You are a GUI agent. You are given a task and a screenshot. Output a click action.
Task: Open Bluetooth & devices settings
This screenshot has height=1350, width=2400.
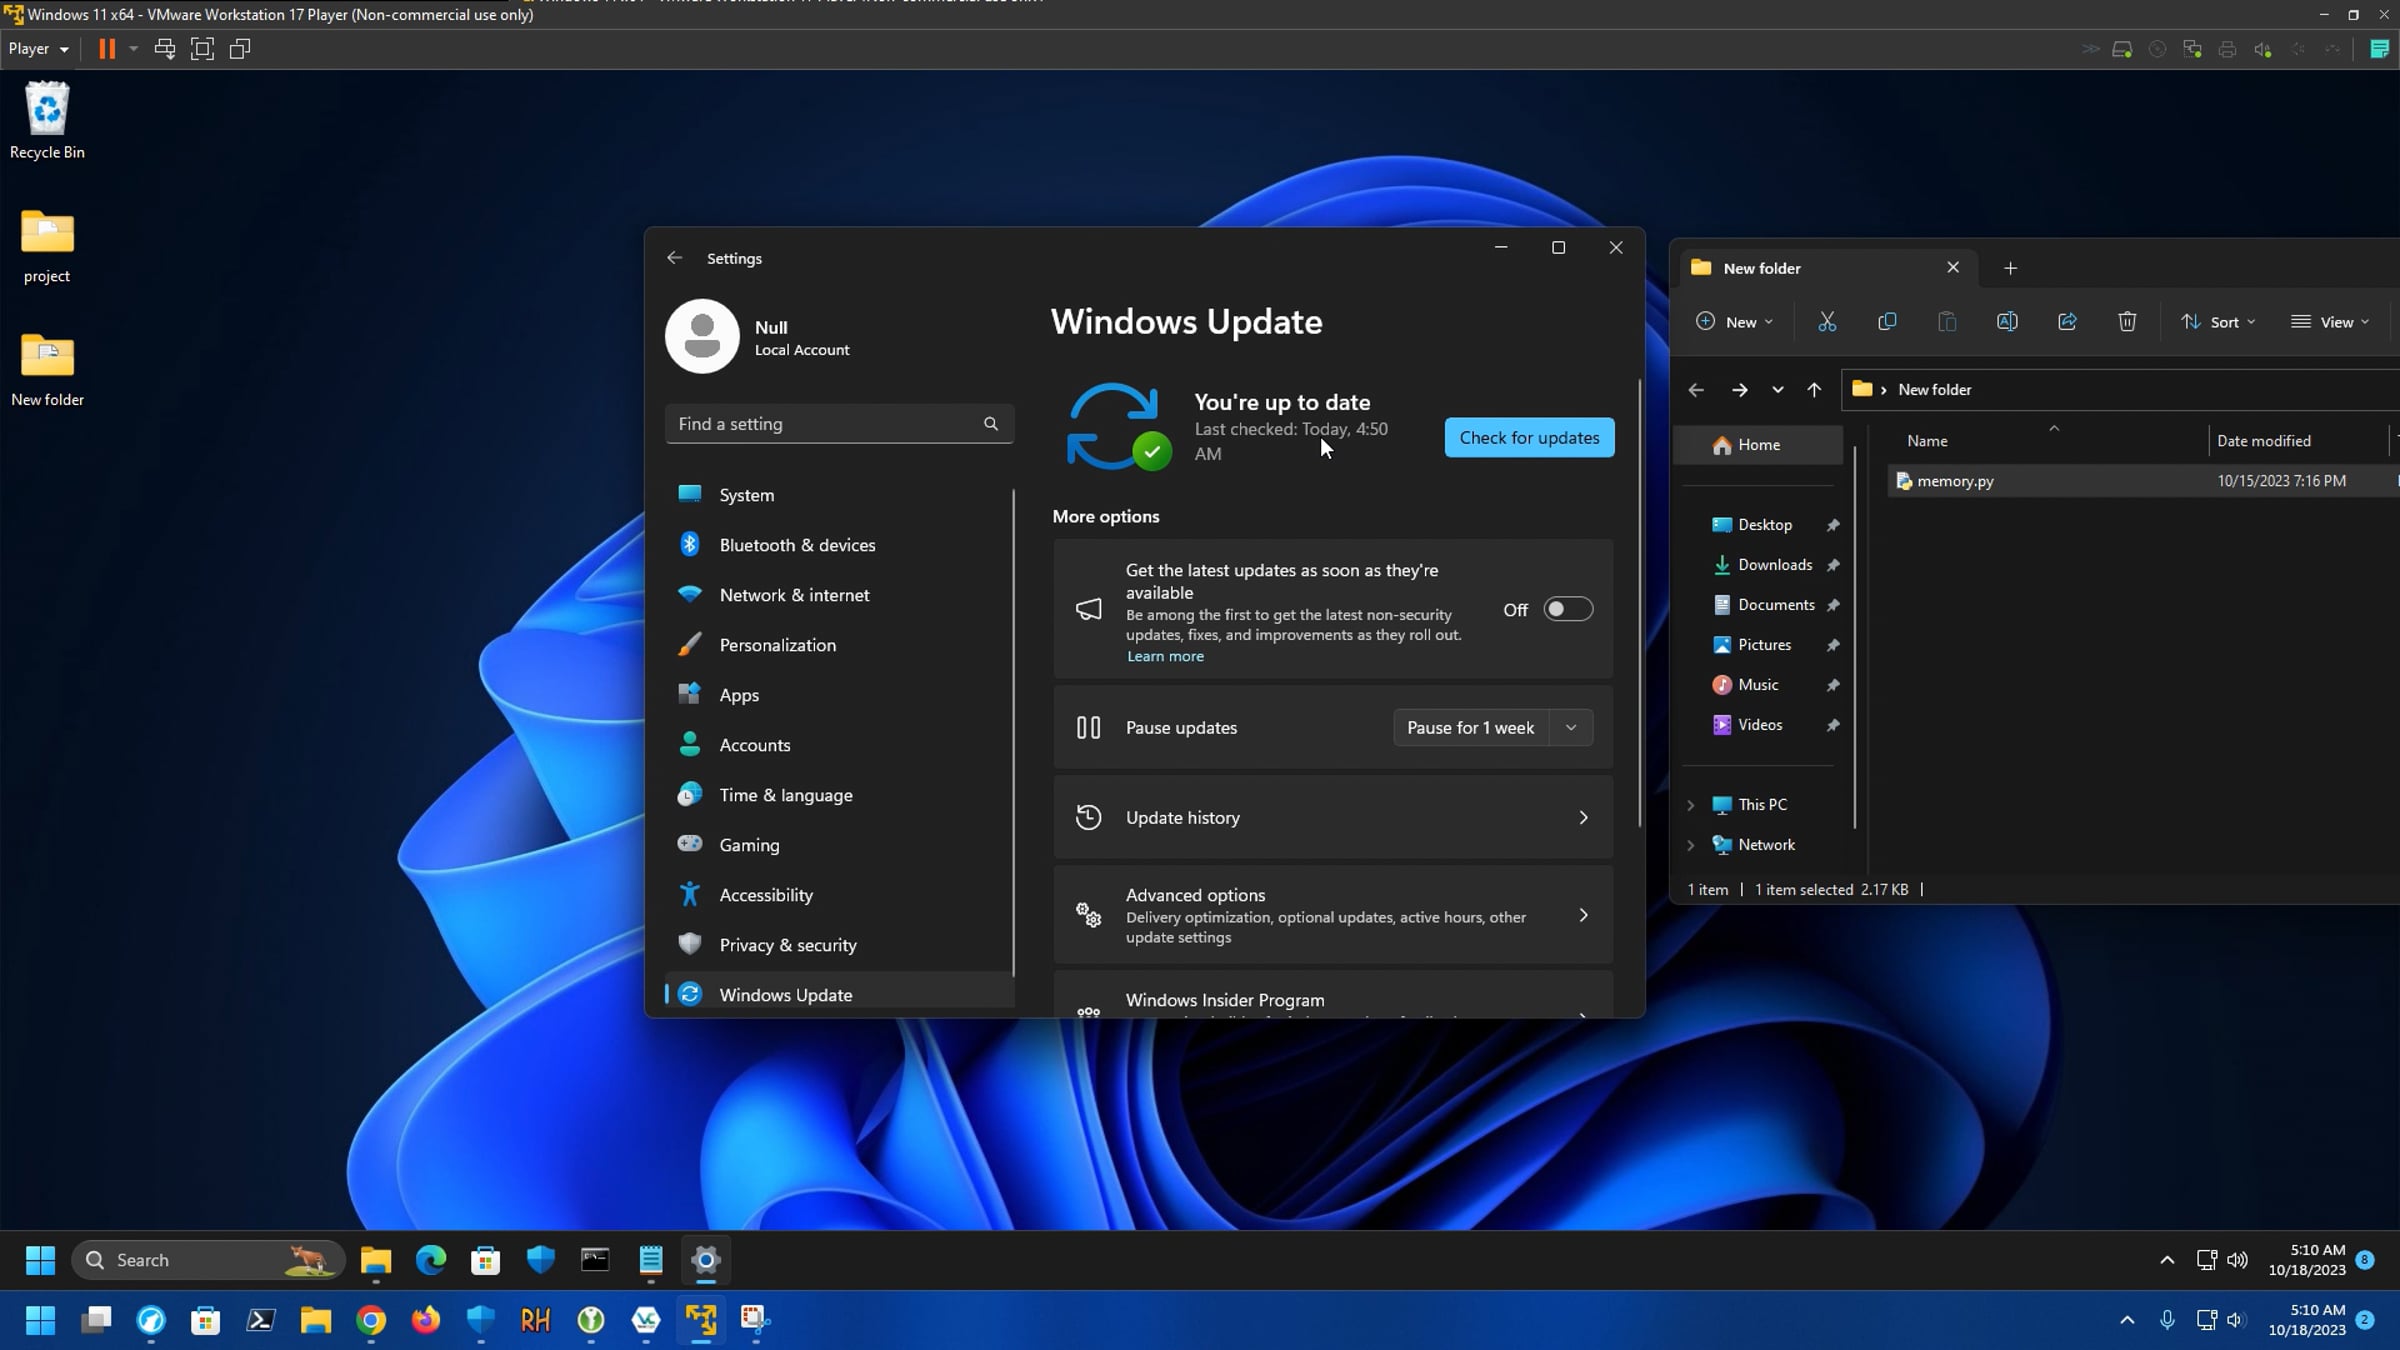(839, 545)
